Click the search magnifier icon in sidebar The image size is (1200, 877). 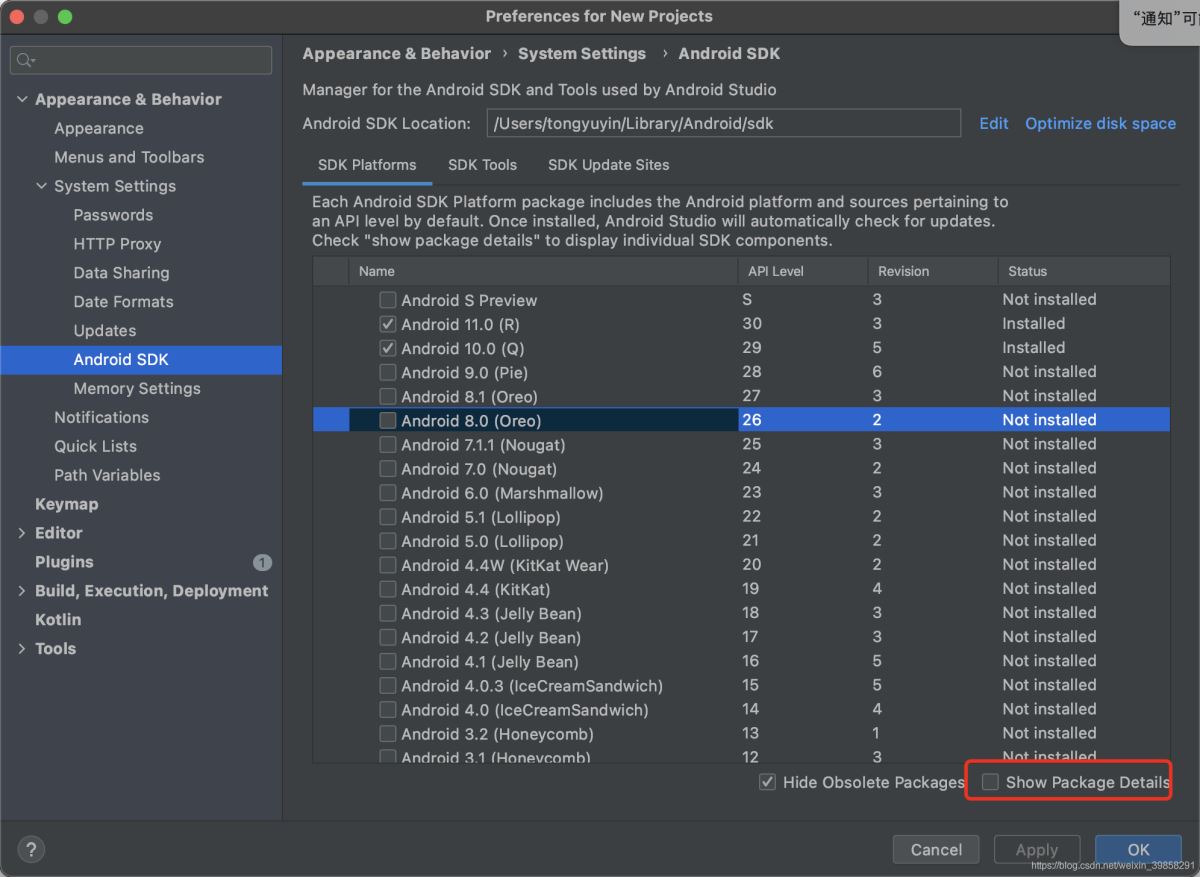pyautogui.click(x=25, y=61)
